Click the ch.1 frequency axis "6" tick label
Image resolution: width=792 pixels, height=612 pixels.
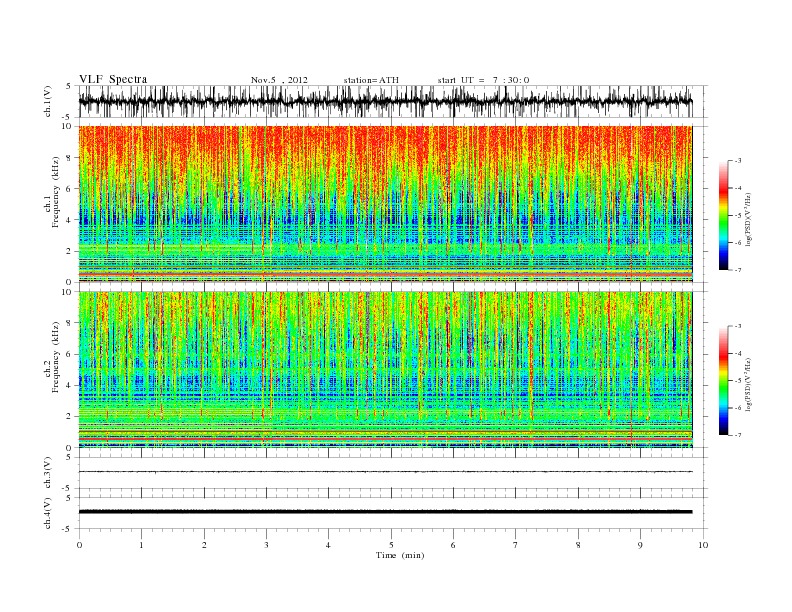click(x=71, y=189)
